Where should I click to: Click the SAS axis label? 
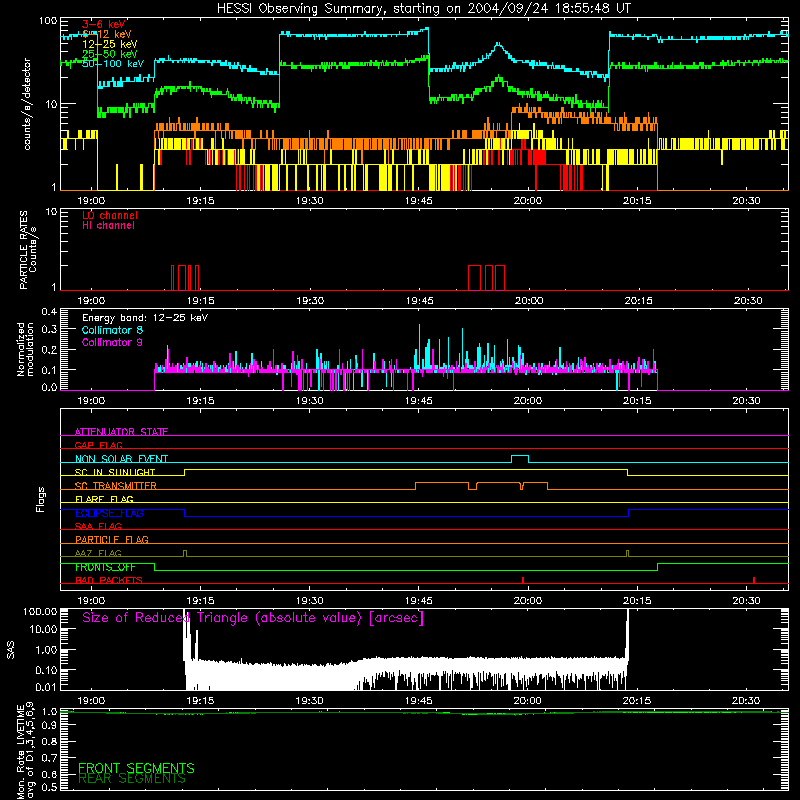point(10,650)
